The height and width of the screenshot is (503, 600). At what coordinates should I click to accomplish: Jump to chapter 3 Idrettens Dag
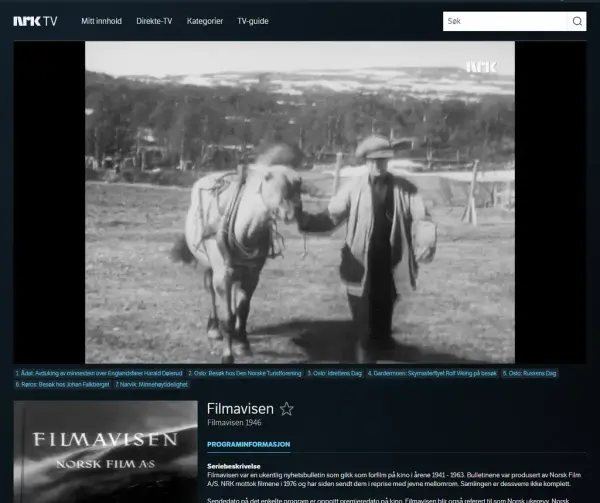(x=334, y=373)
